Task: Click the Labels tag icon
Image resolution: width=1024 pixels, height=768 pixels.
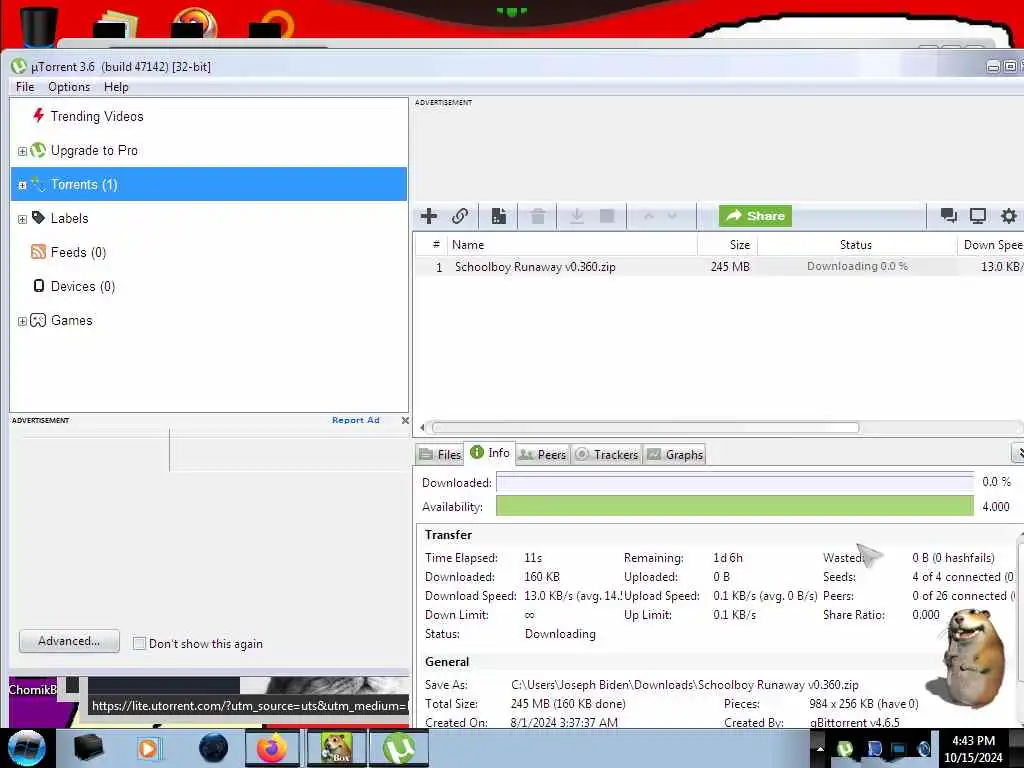Action: tap(39, 217)
